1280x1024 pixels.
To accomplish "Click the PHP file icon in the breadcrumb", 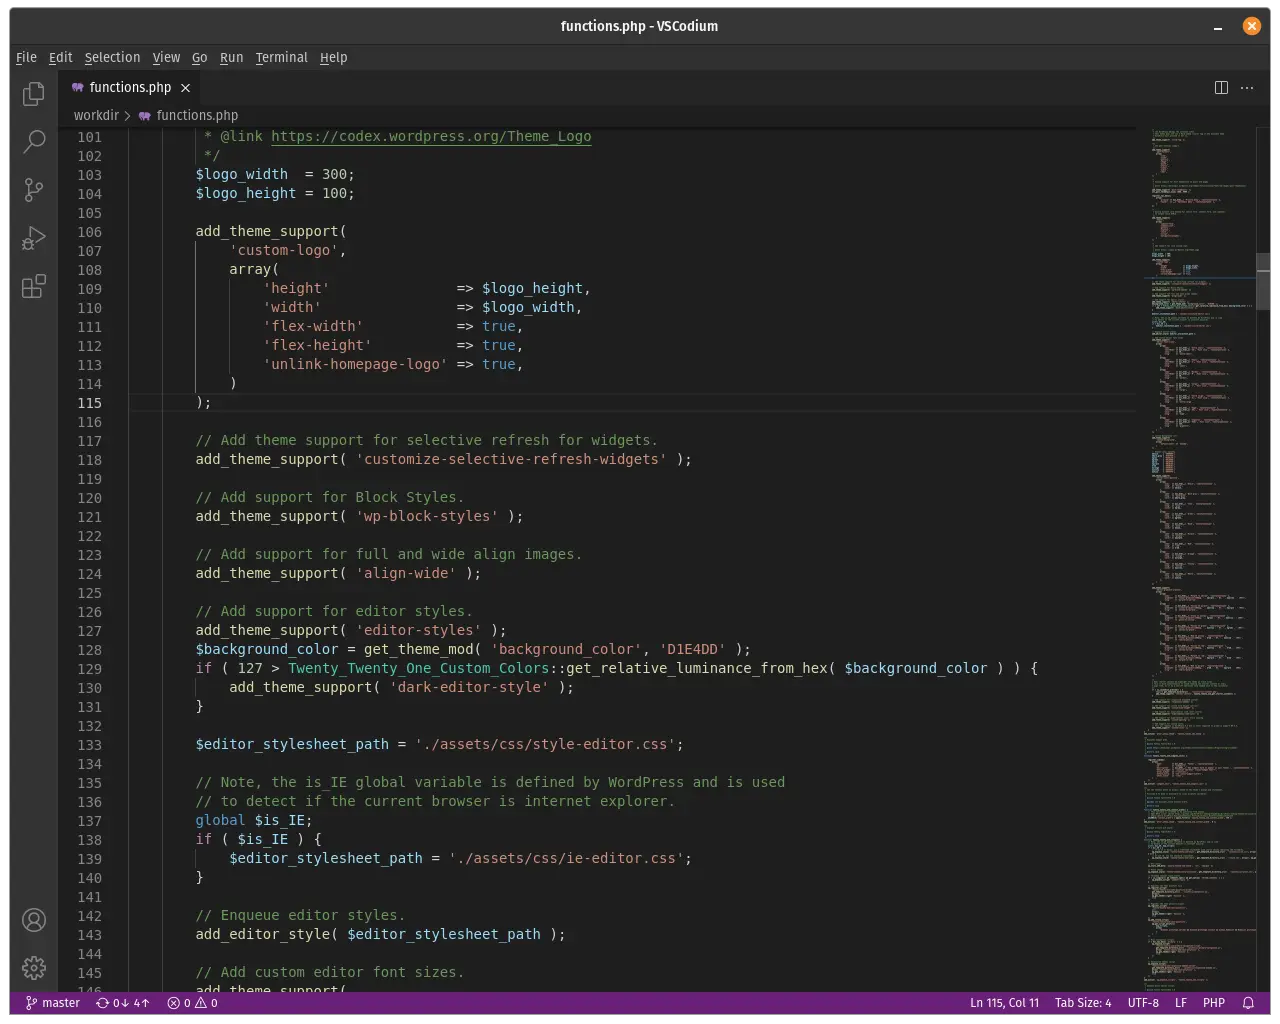I will pyautogui.click(x=145, y=116).
